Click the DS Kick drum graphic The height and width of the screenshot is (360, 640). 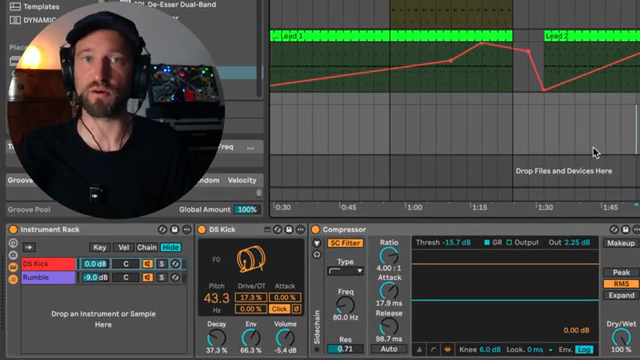click(251, 259)
